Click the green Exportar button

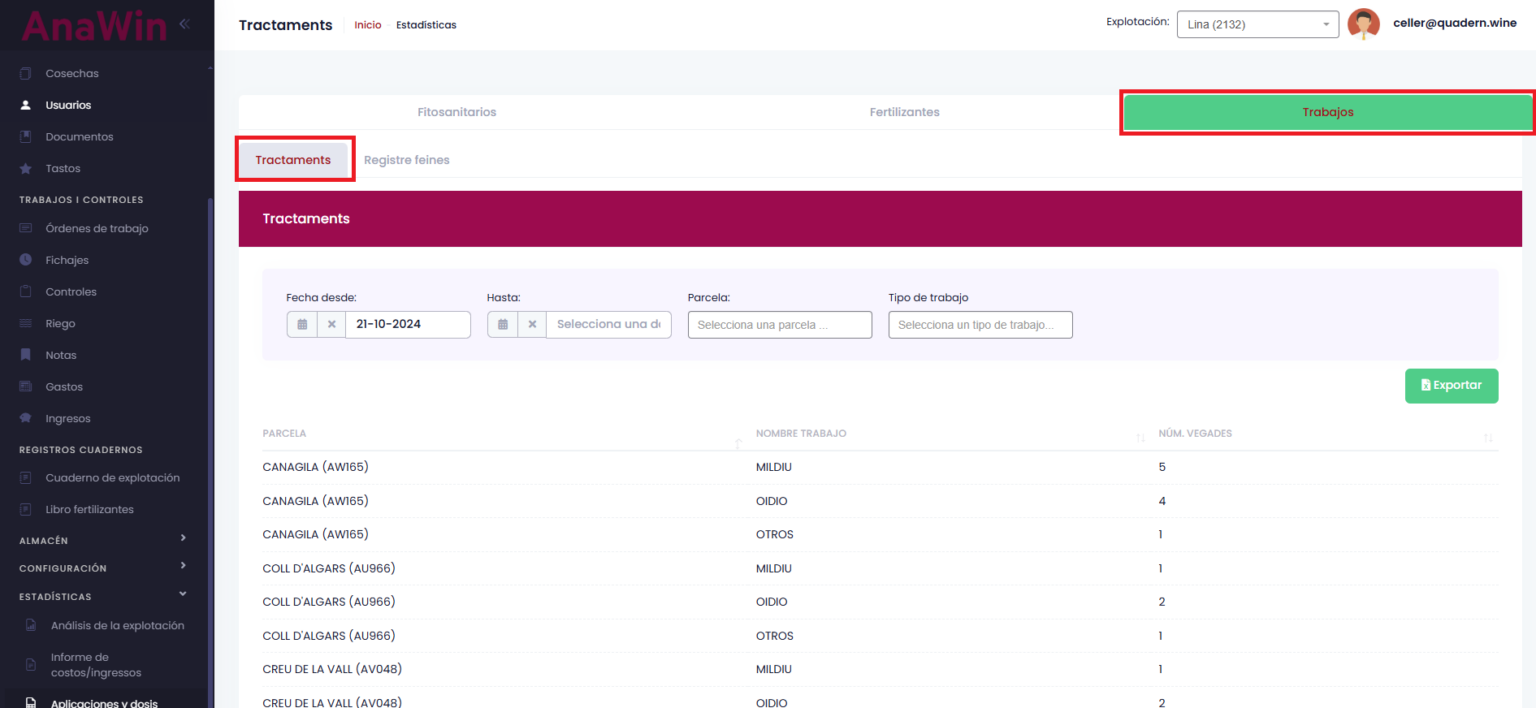pyautogui.click(x=1451, y=385)
